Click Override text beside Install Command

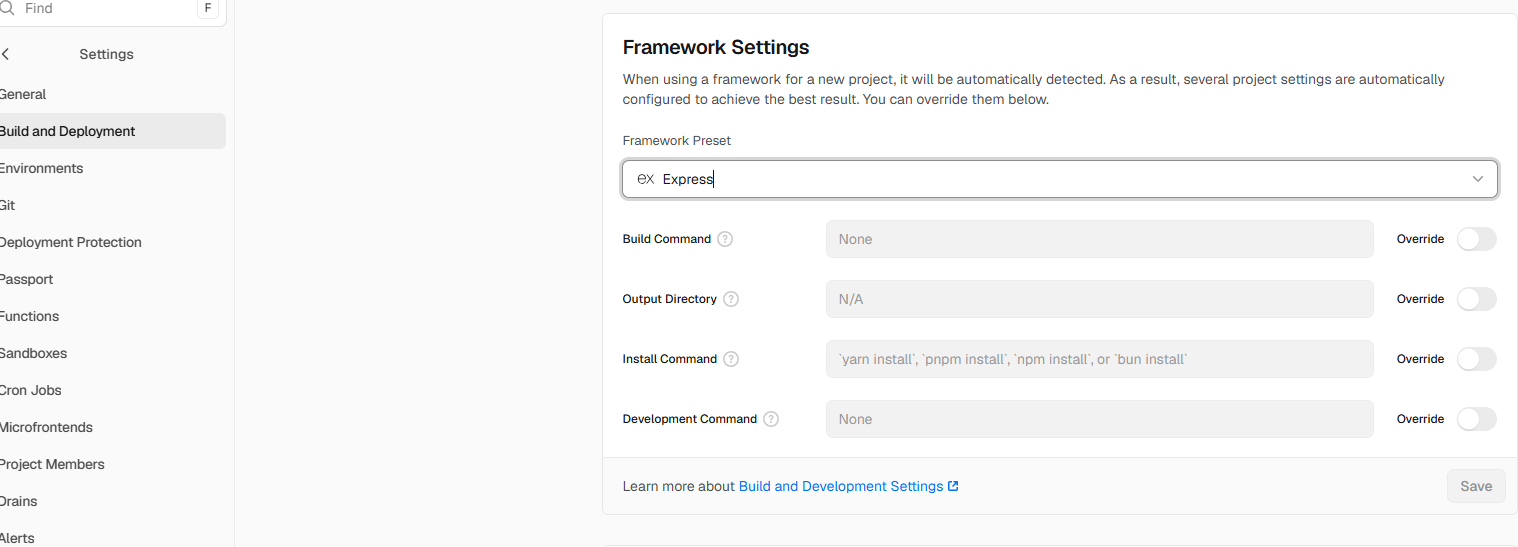(1420, 359)
